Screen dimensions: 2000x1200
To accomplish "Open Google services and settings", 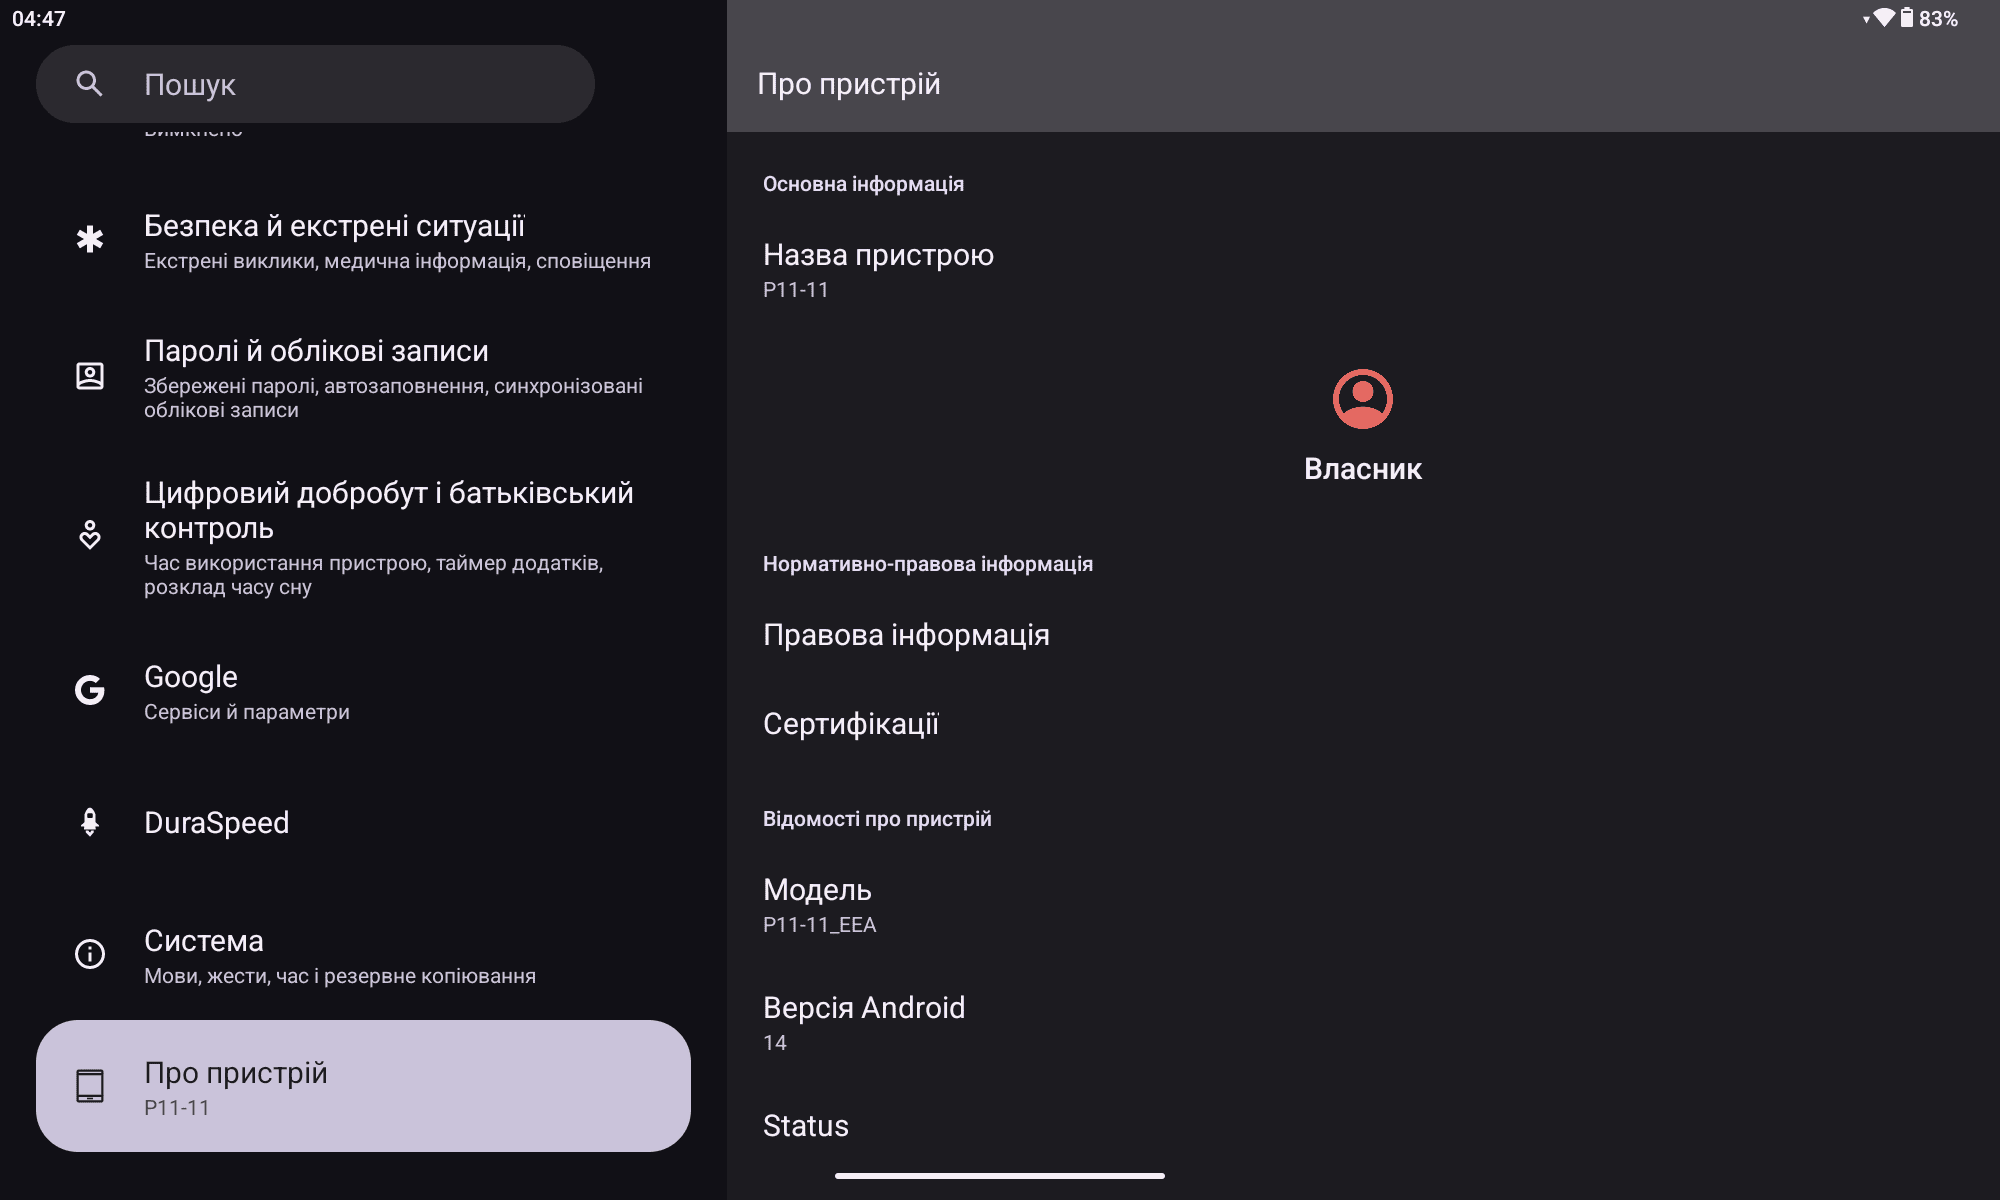I will tap(363, 690).
